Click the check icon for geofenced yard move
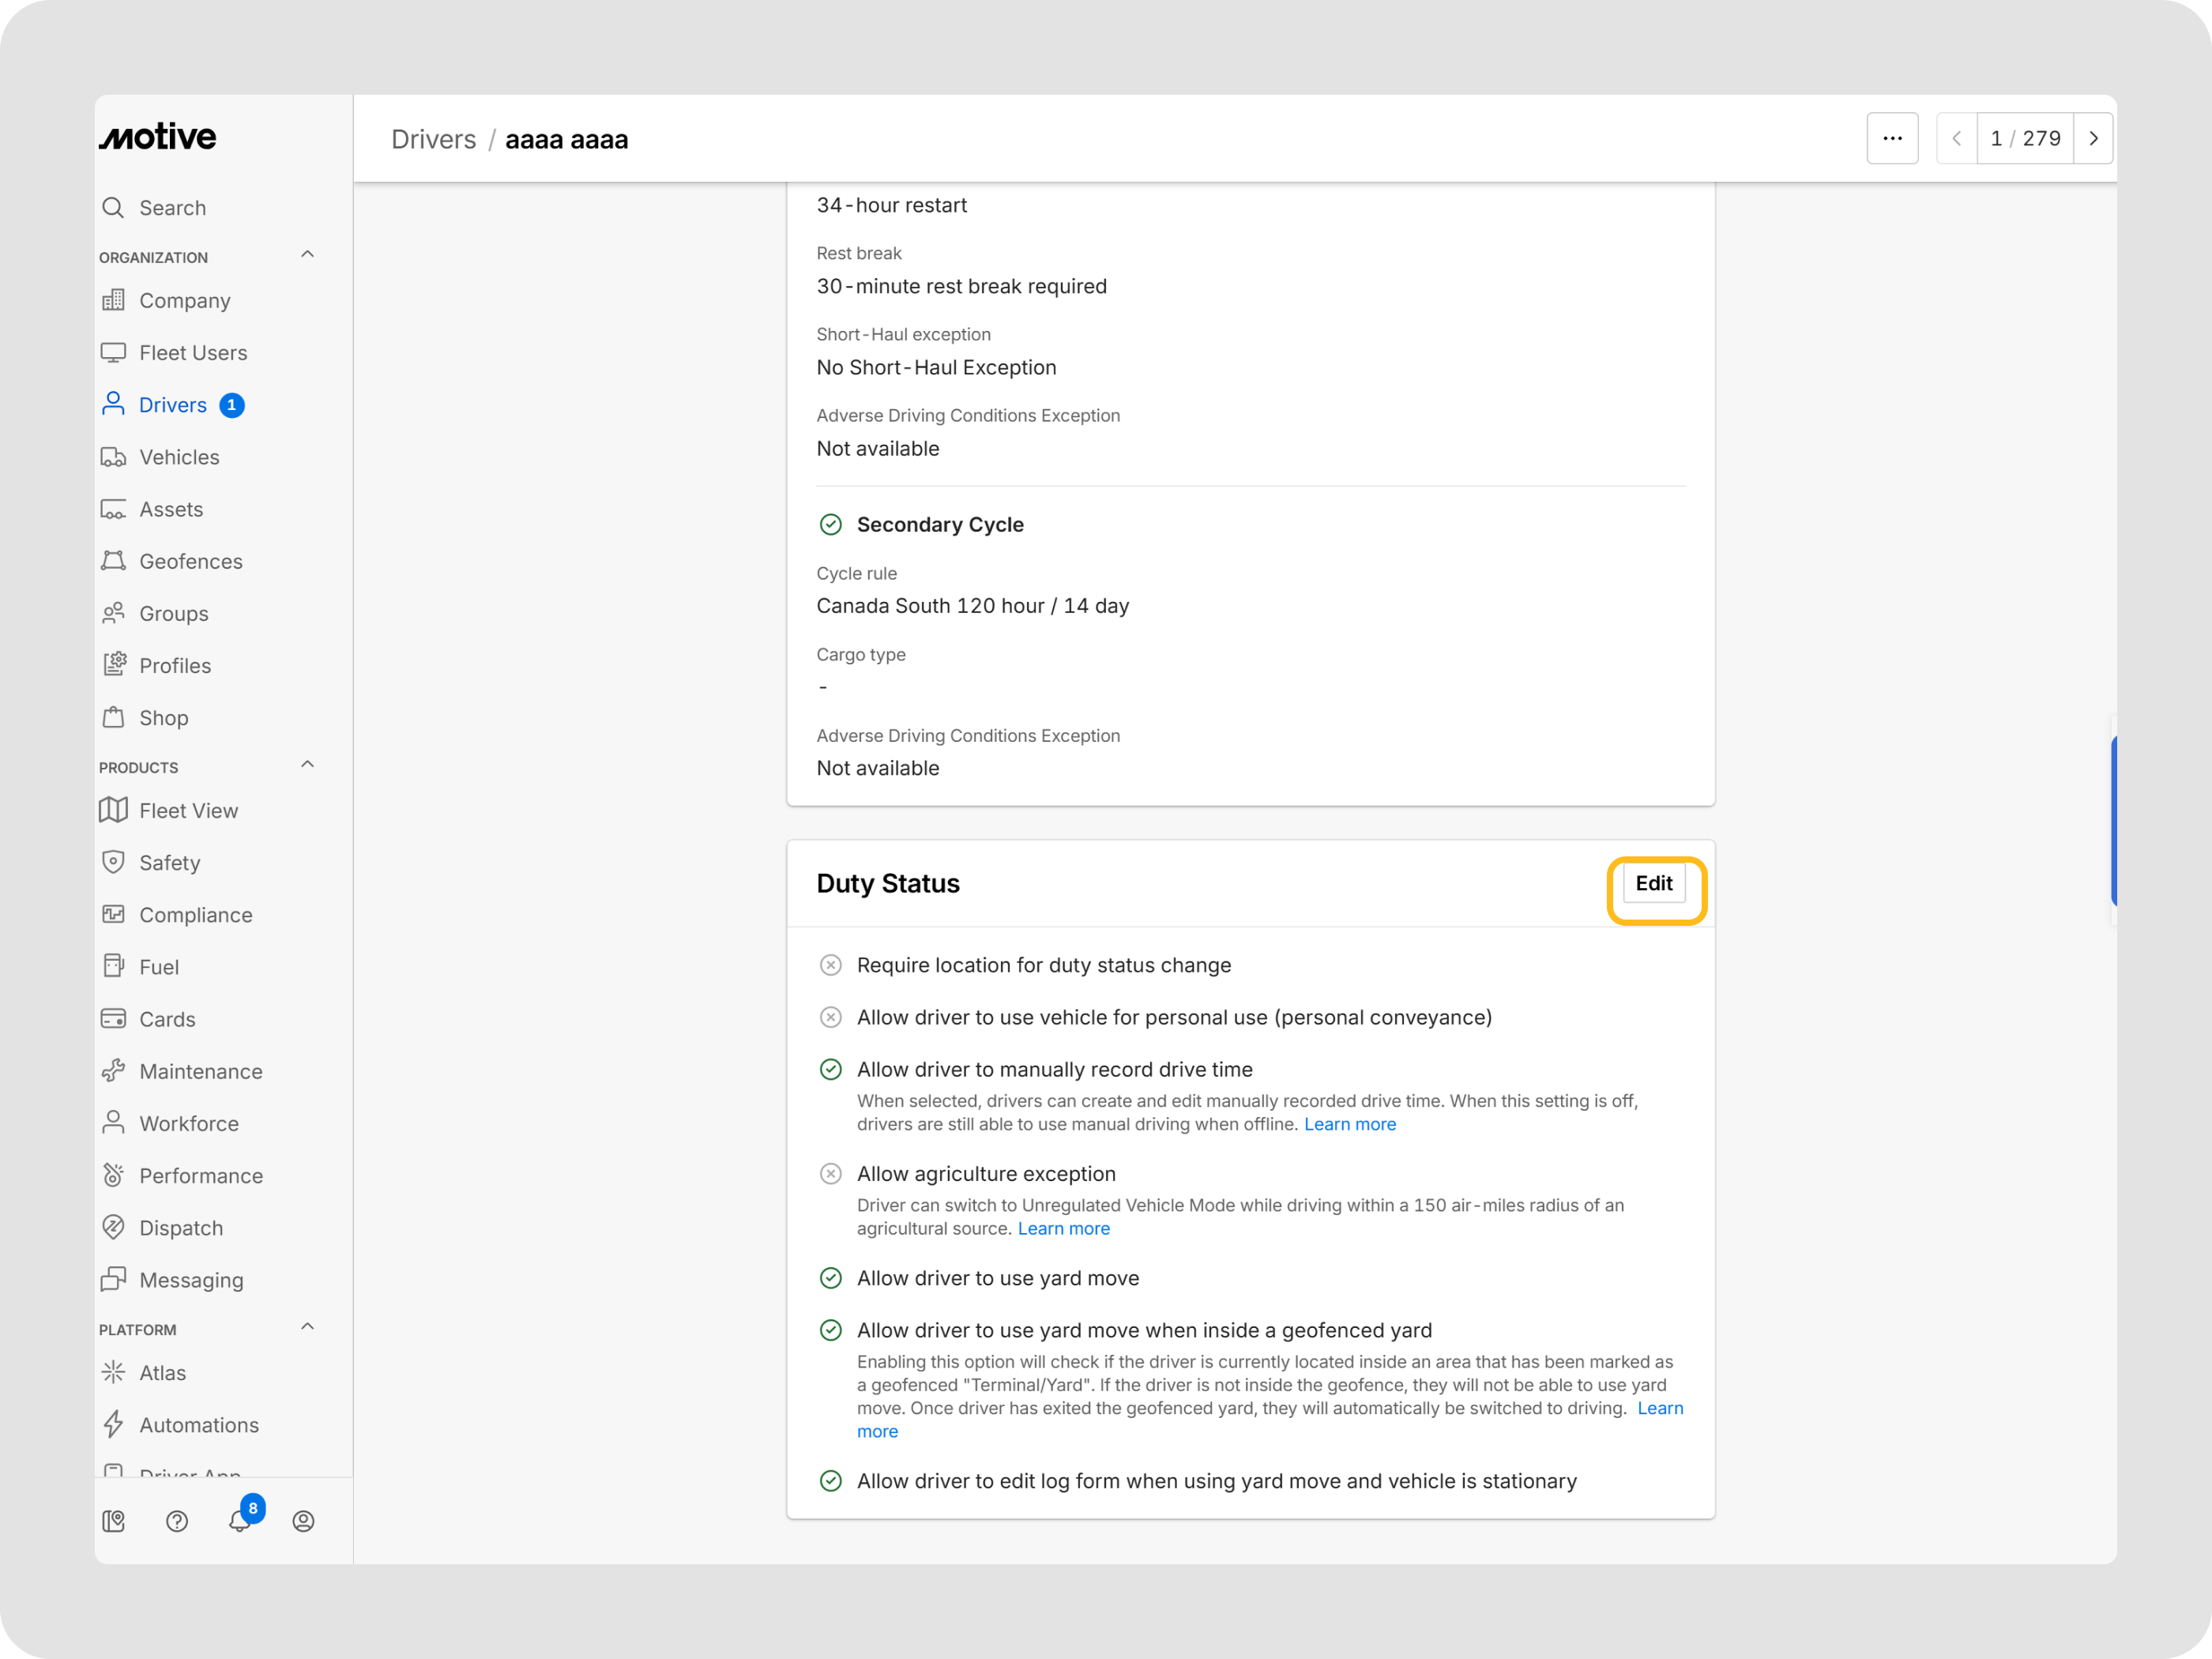Image resolution: width=2212 pixels, height=1659 pixels. 831,1330
